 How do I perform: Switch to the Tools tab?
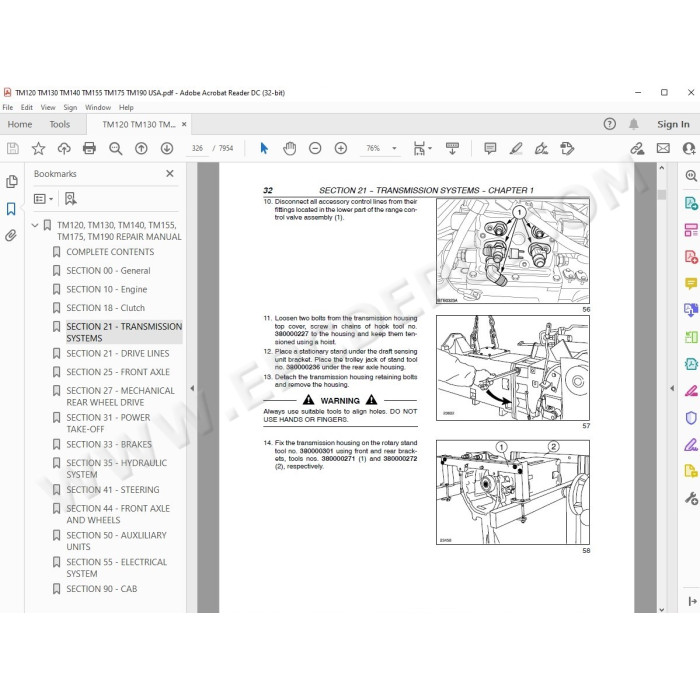click(x=60, y=125)
